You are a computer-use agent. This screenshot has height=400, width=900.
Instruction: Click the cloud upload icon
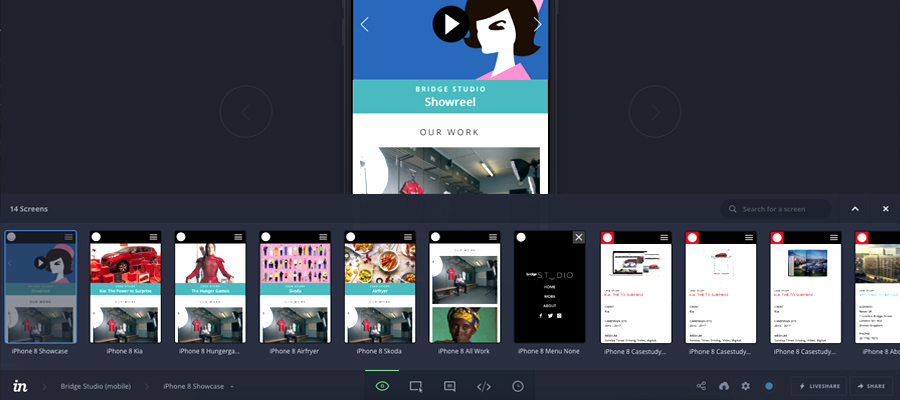point(723,386)
